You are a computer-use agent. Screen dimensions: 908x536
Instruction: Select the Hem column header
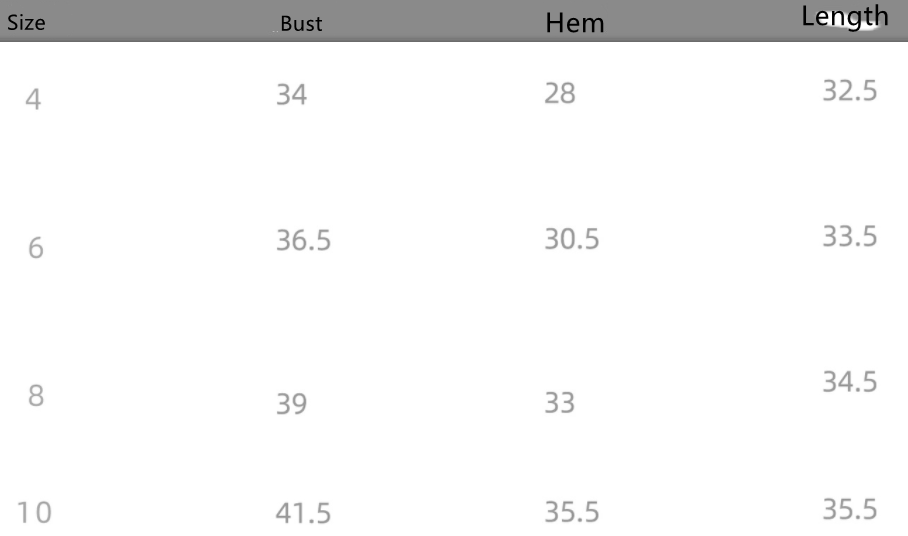click(x=575, y=23)
